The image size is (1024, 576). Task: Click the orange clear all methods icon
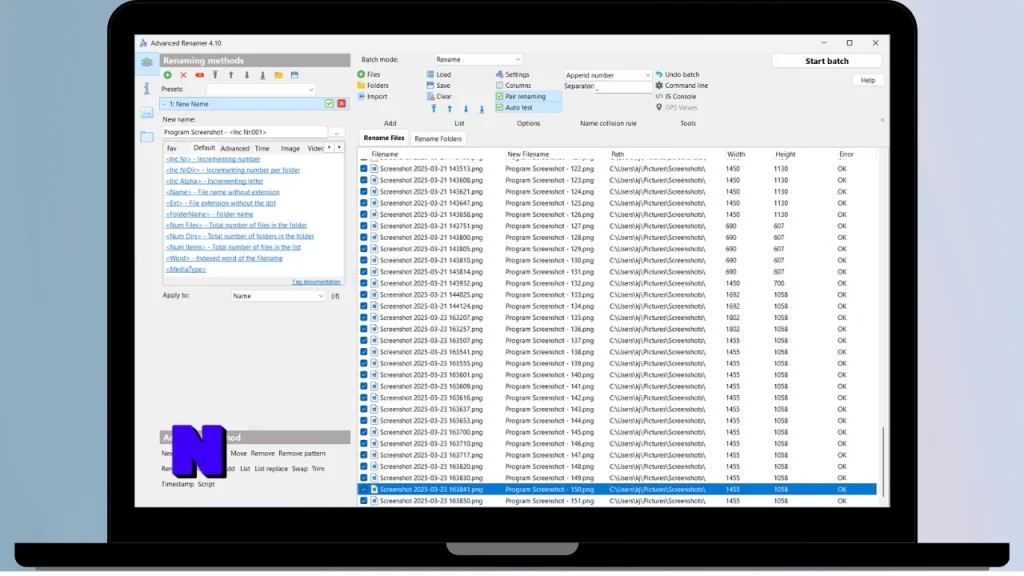pyautogui.click(x=199, y=75)
